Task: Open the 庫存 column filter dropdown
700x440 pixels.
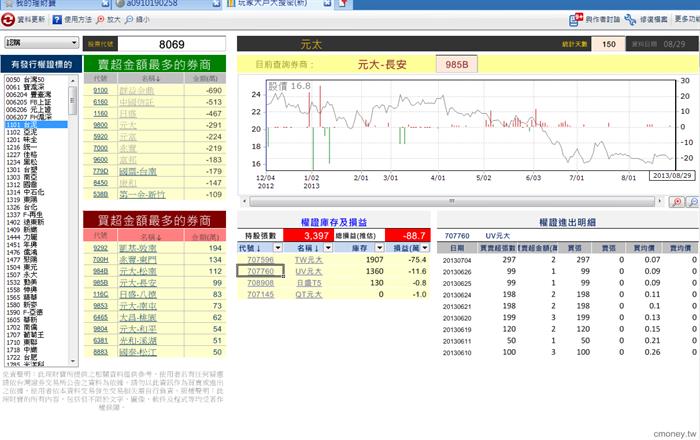Action: (379, 248)
